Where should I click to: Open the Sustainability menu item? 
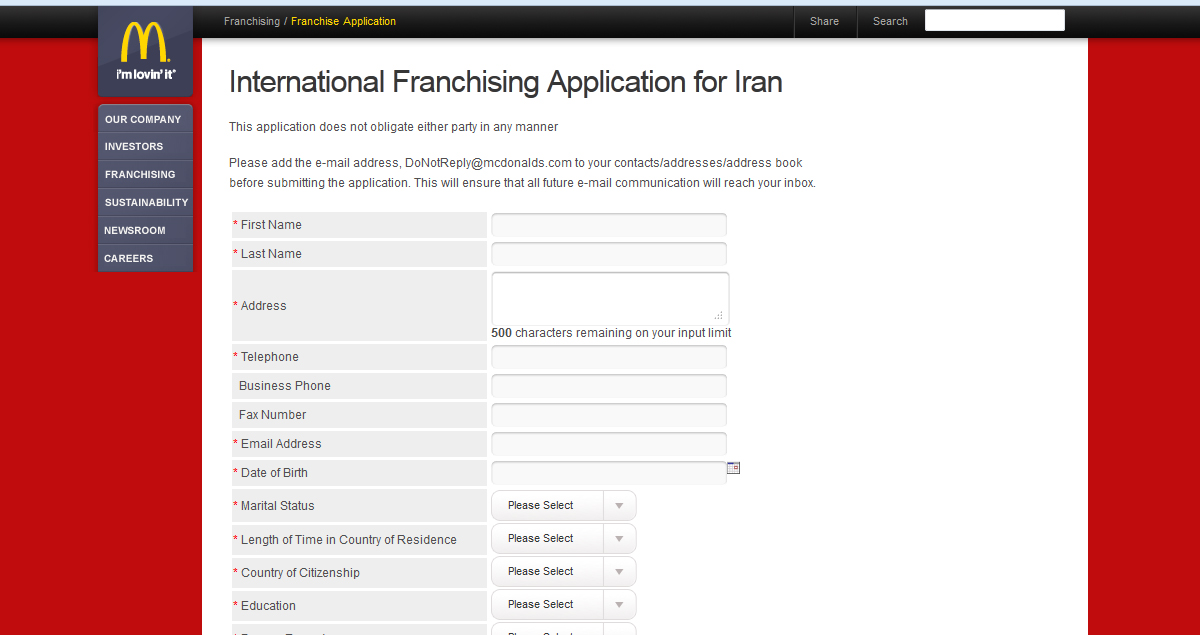point(146,203)
